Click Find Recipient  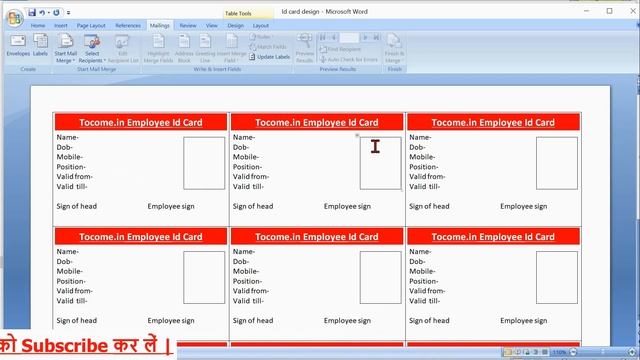[x=340, y=49]
